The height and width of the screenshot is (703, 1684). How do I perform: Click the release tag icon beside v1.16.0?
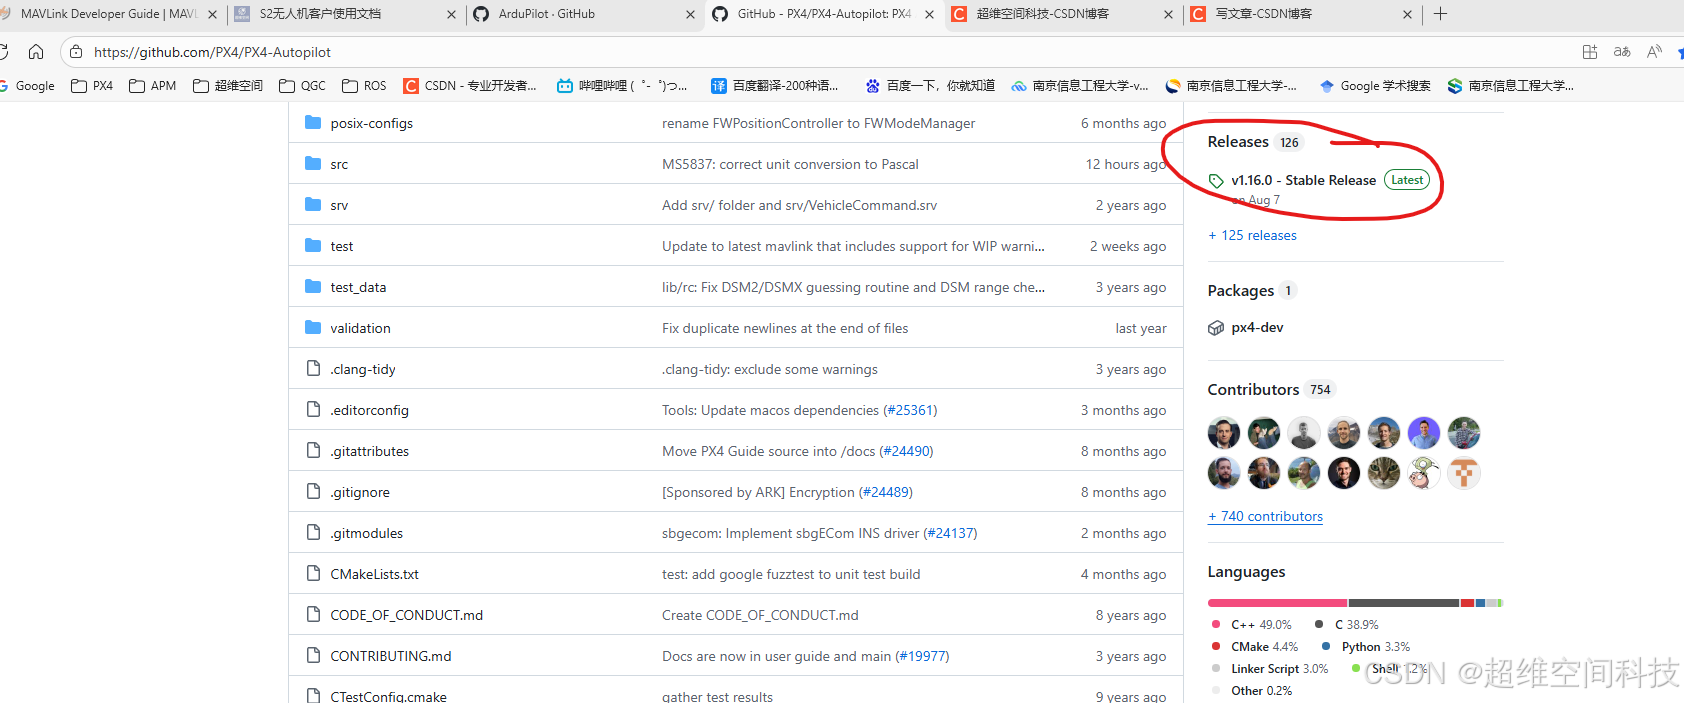click(x=1216, y=181)
